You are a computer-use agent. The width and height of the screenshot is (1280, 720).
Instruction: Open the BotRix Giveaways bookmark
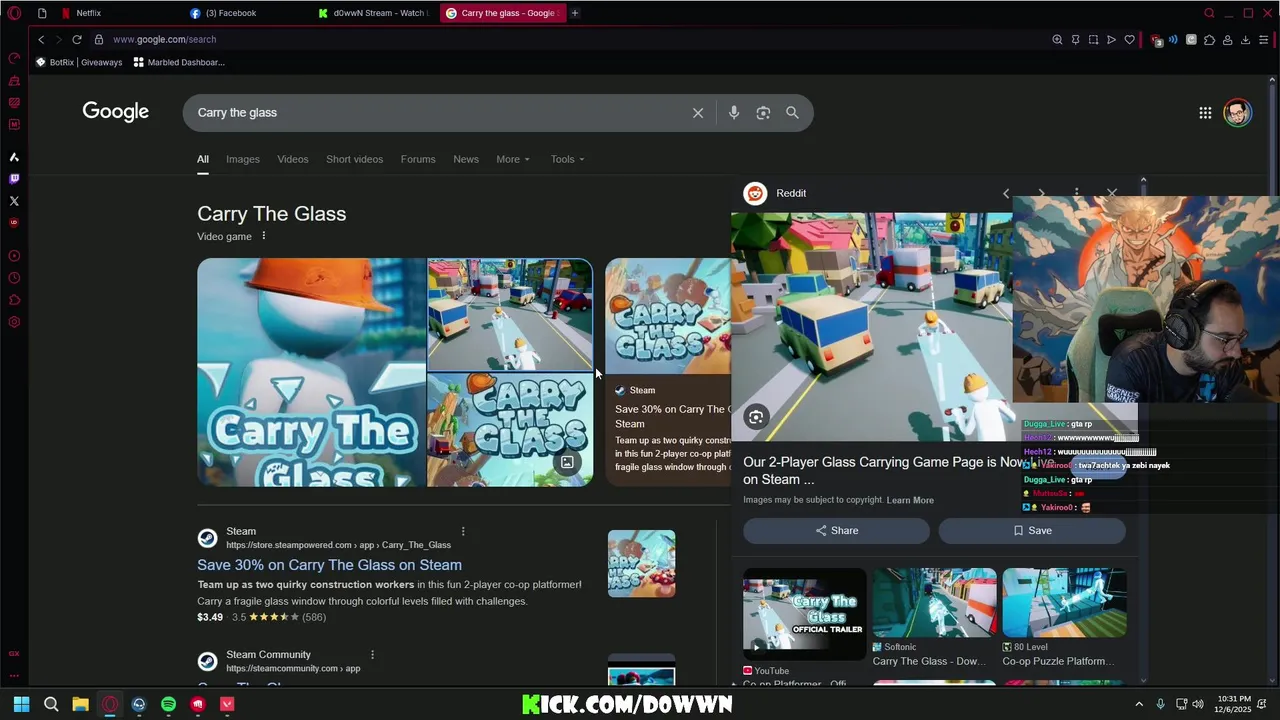79,62
